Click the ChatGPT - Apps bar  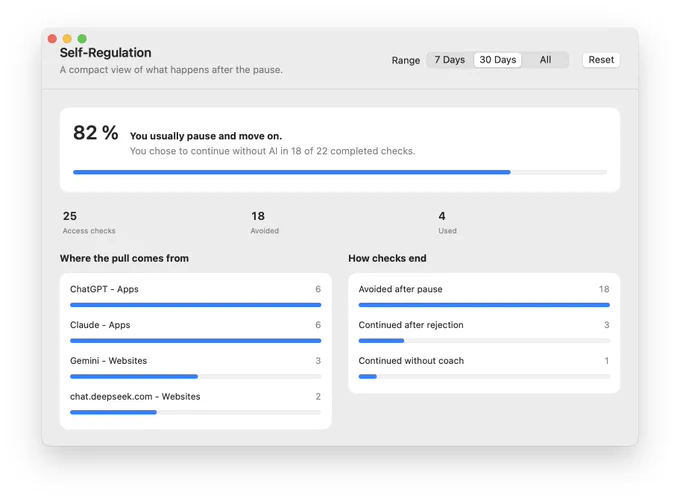click(x=196, y=305)
